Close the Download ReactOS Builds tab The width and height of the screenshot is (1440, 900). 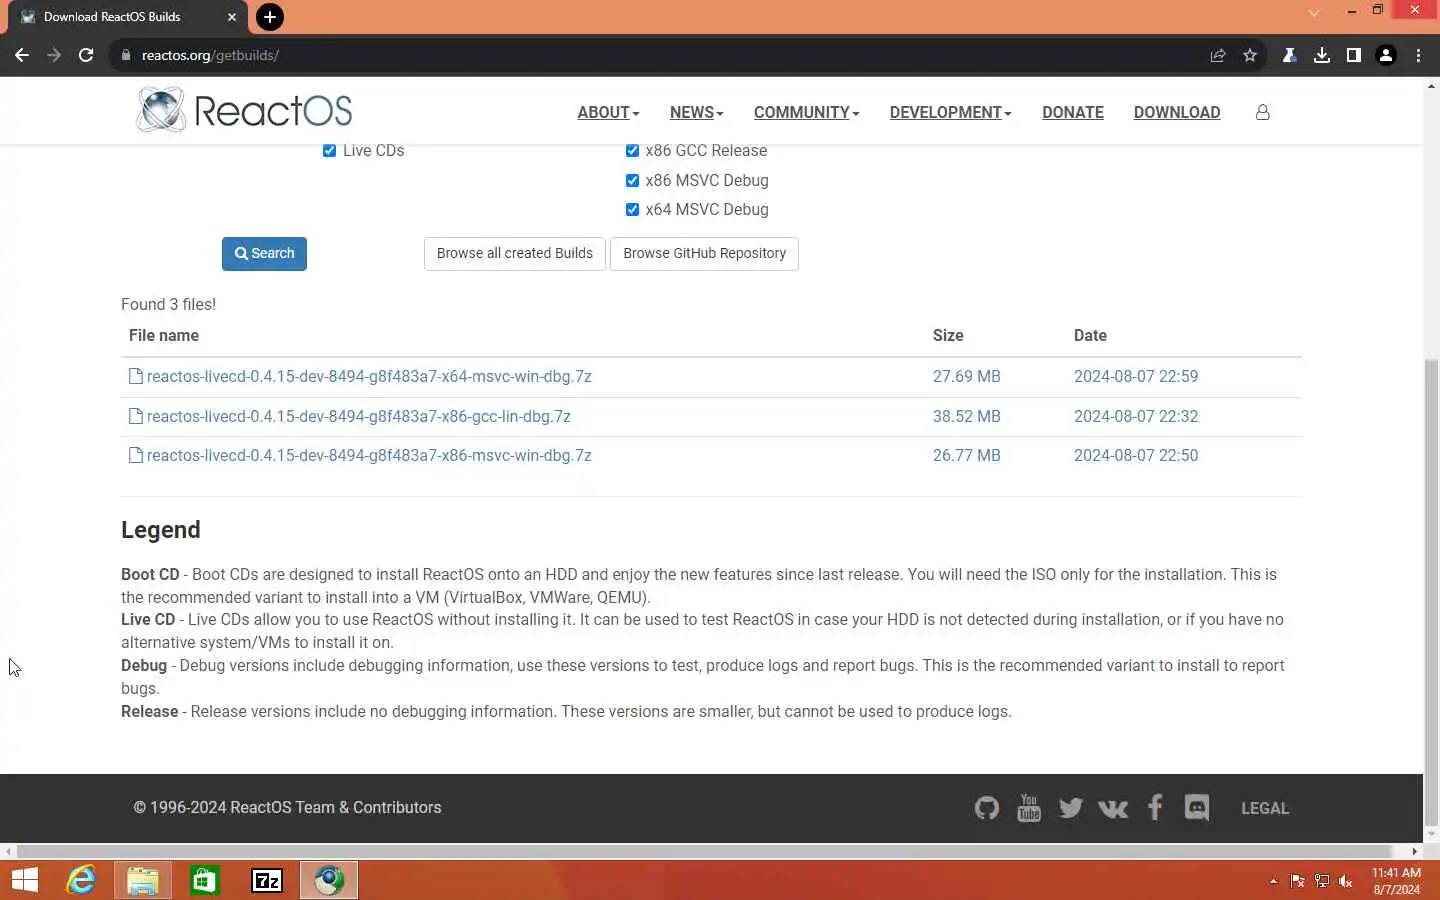(231, 17)
